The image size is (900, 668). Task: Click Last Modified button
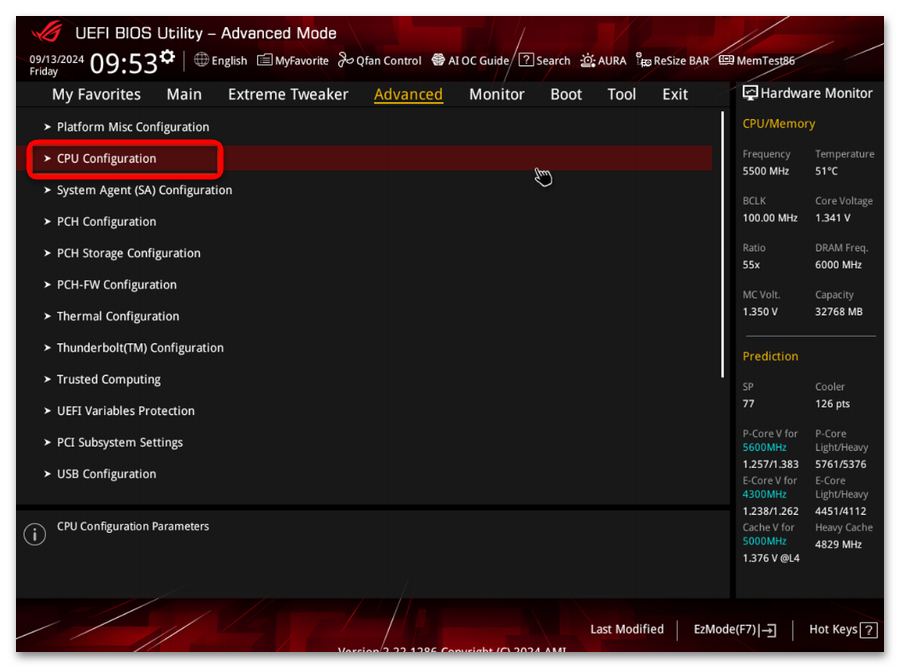click(x=627, y=630)
